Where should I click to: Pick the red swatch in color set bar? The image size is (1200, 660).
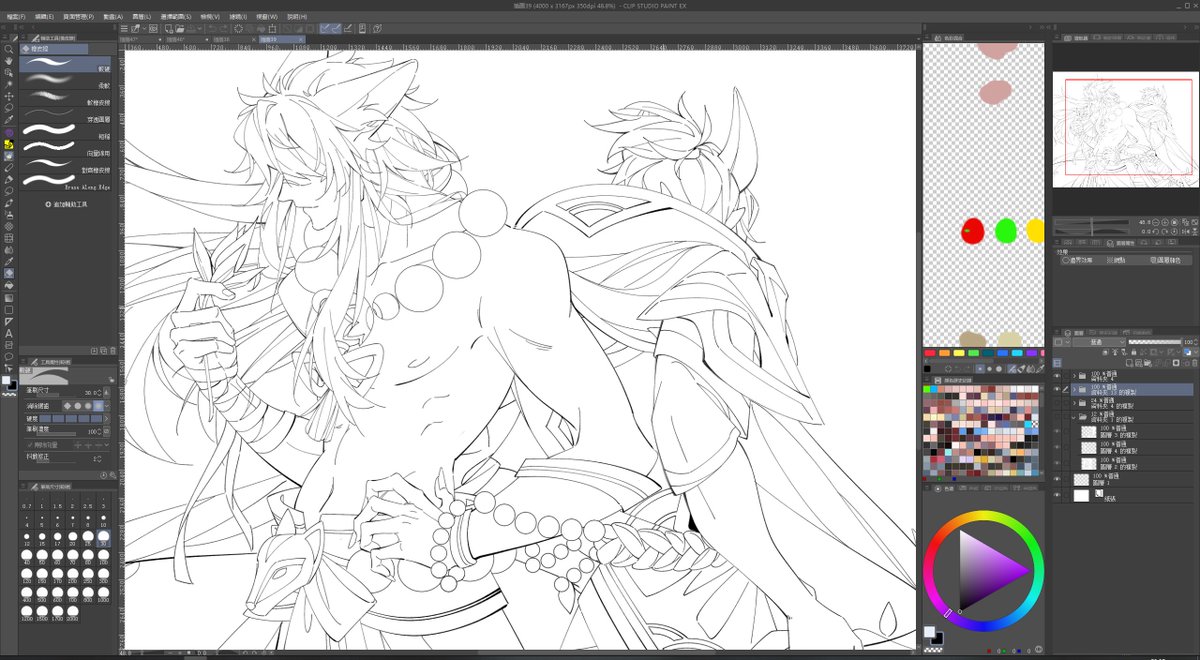pyautogui.click(x=929, y=353)
